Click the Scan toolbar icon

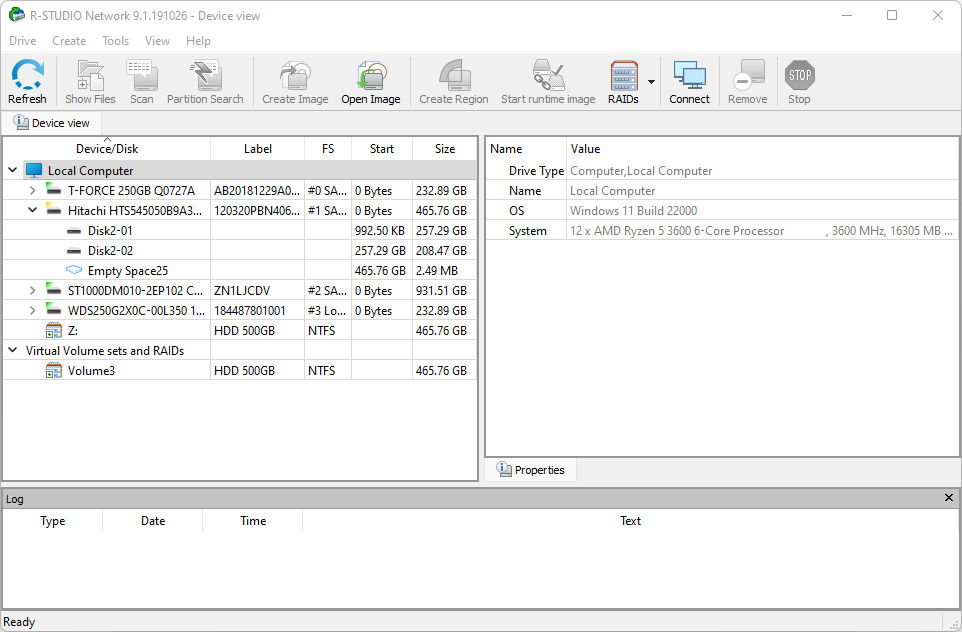pos(142,76)
